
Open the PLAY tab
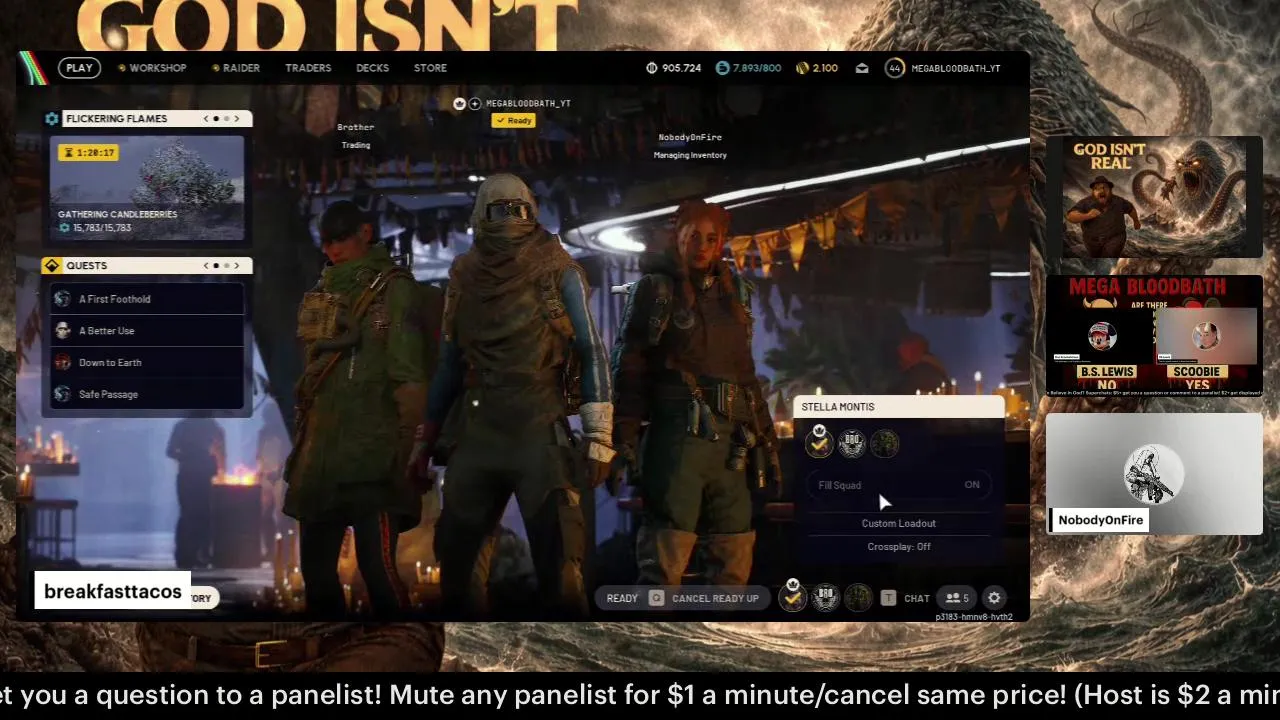(x=79, y=68)
